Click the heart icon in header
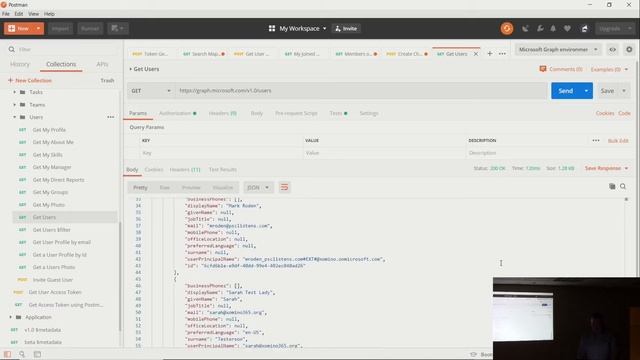The height and width of the screenshot is (360, 640). click(x=567, y=29)
